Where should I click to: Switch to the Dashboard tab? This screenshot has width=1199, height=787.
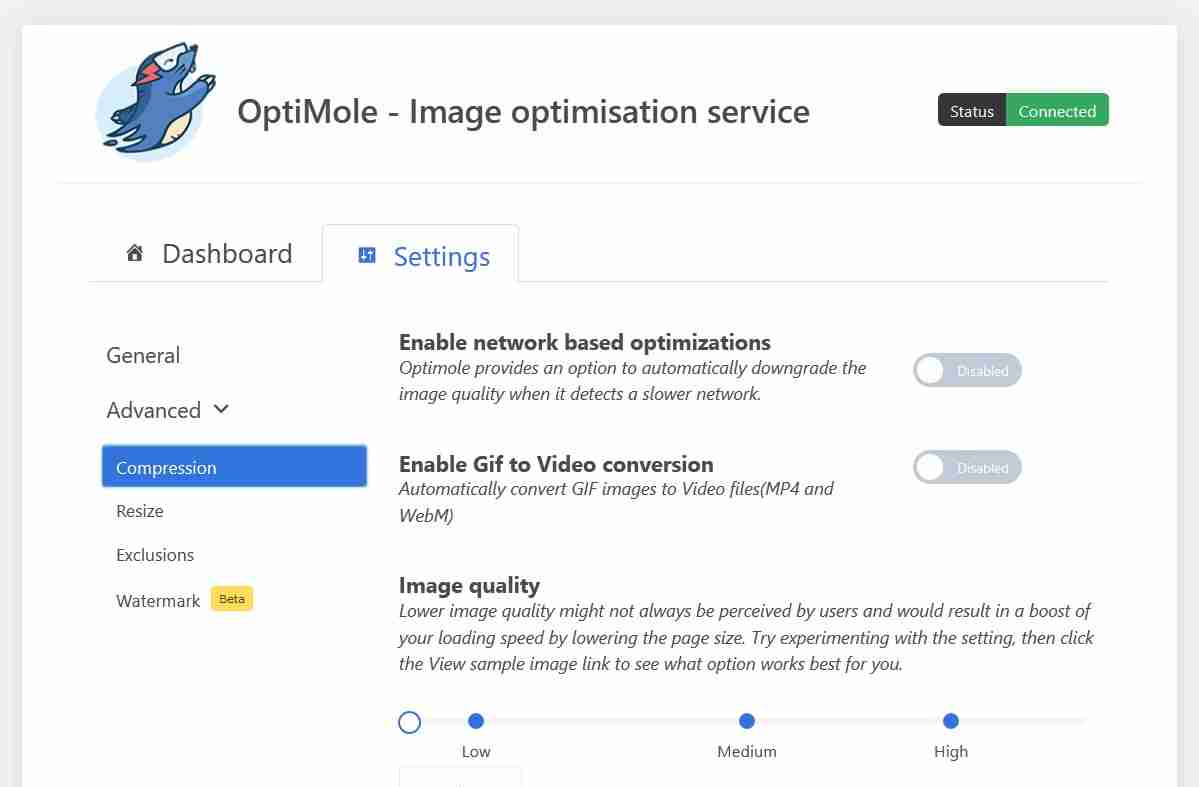[227, 253]
